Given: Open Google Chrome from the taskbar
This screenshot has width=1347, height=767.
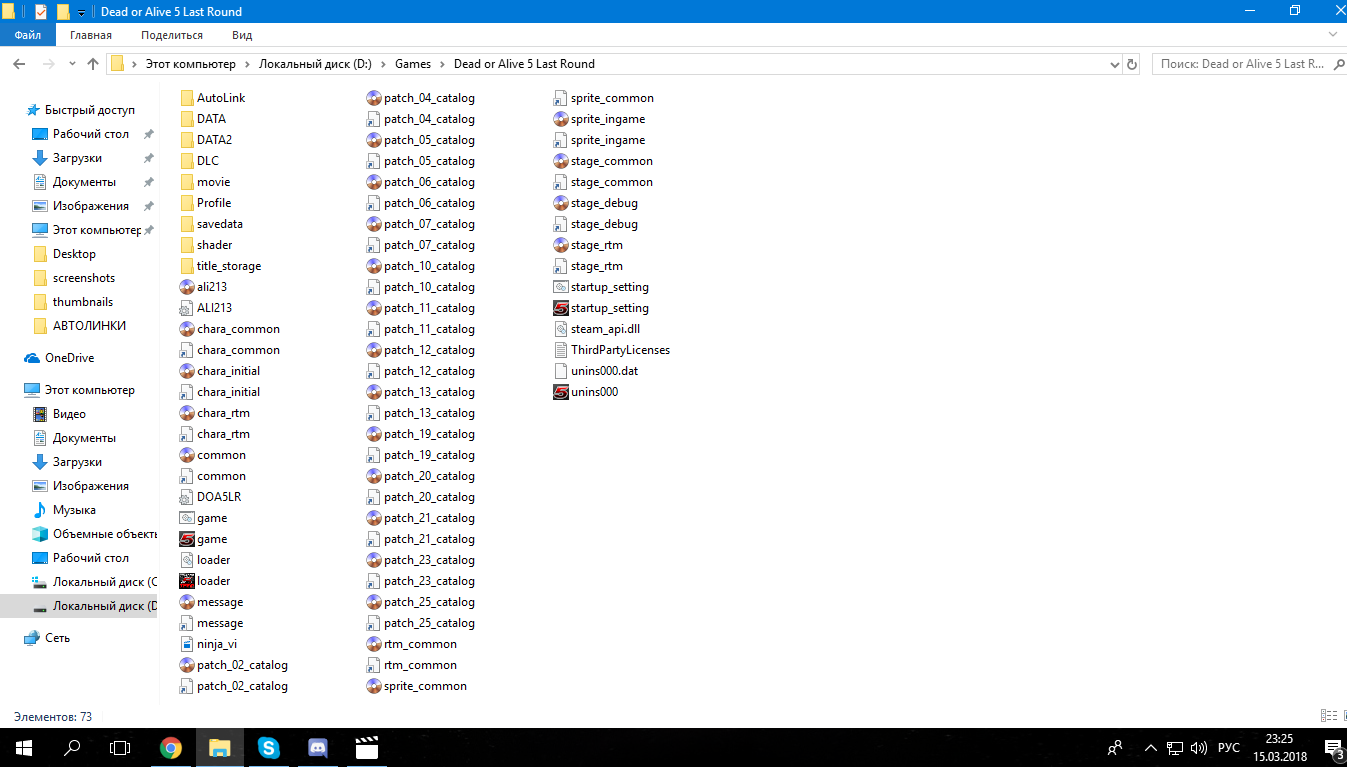Looking at the screenshot, I should pos(171,747).
